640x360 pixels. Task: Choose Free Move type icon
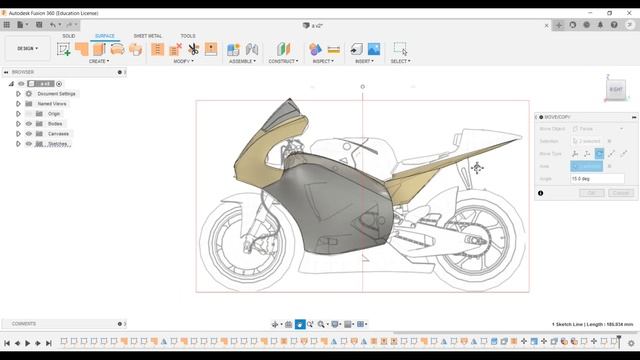coord(575,154)
